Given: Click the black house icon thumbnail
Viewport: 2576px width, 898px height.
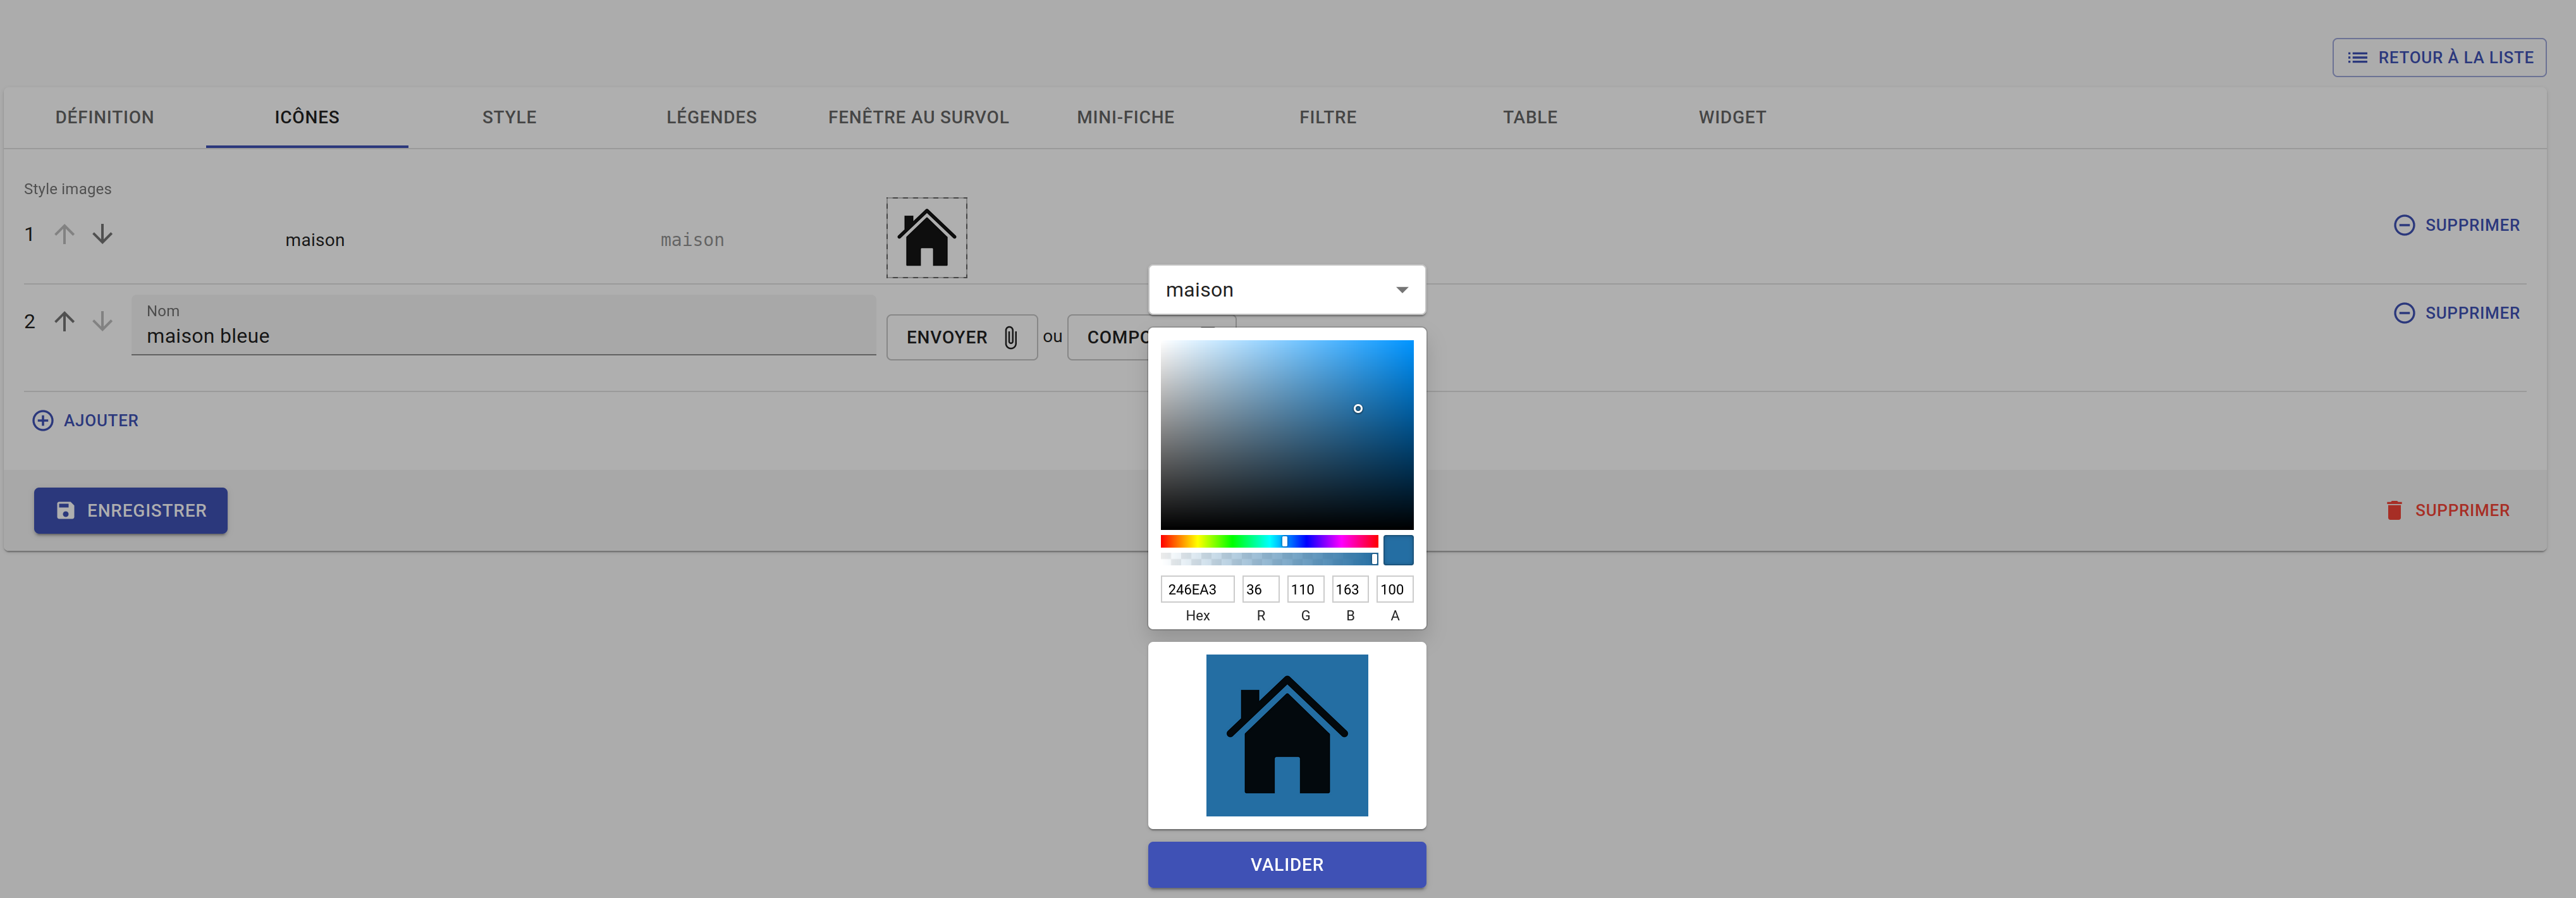Looking at the screenshot, I should pyautogui.click(x=926, y=238).
